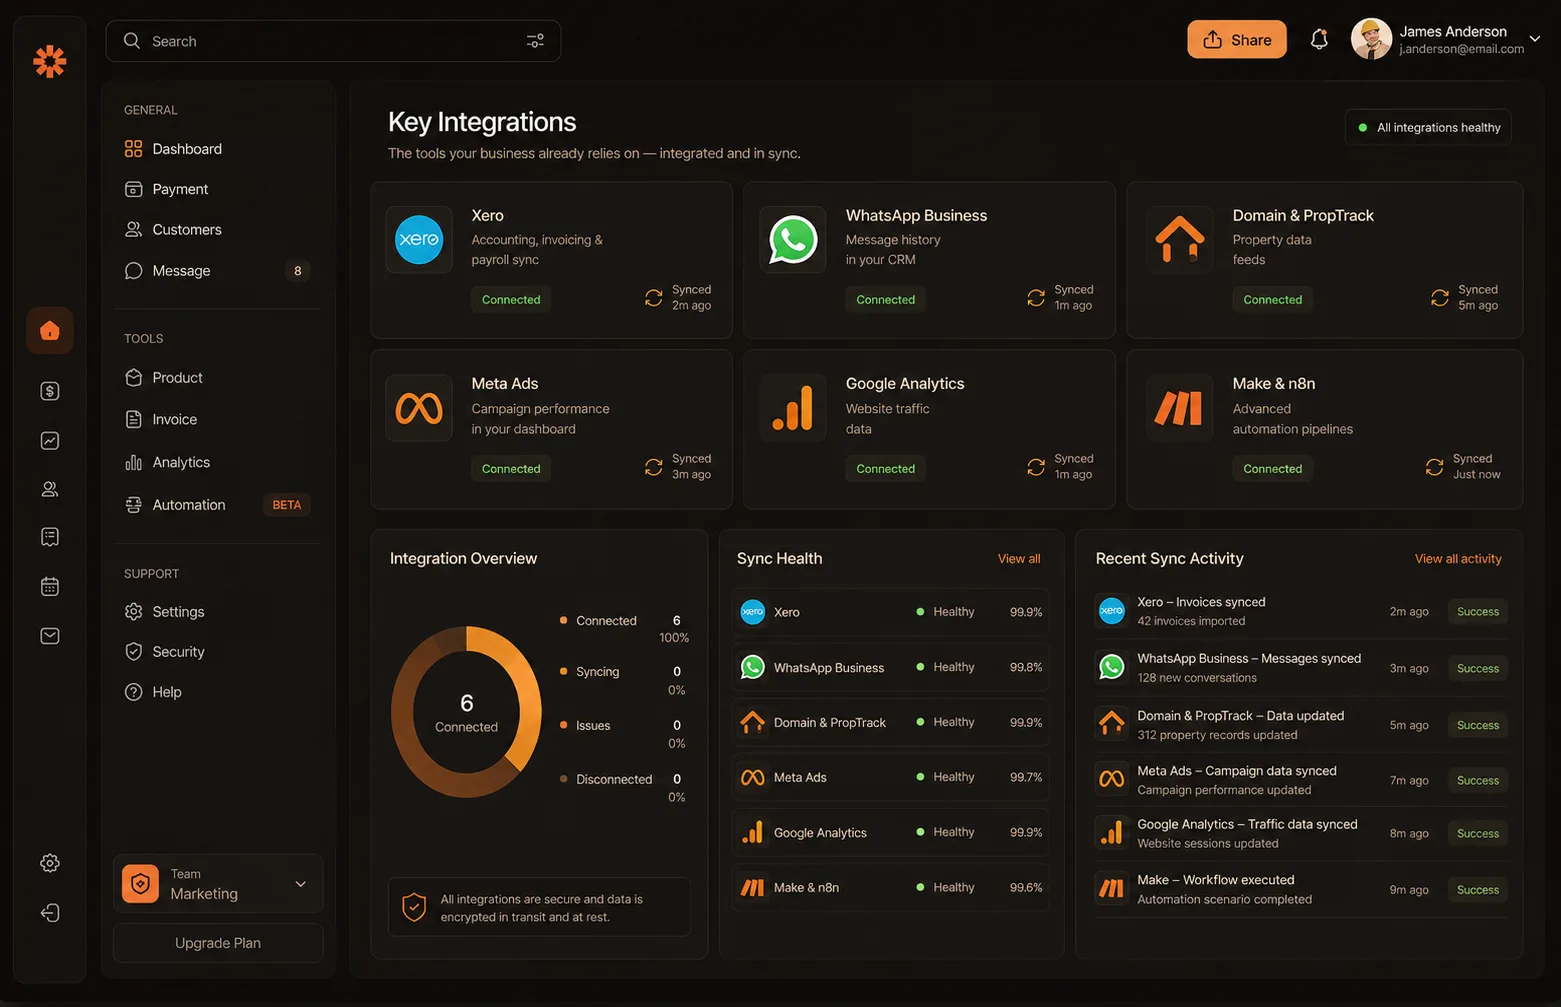Open Customers in the sidebar
The image size is (1561, 1007).
pyautogui.click(x=217, y=230)
